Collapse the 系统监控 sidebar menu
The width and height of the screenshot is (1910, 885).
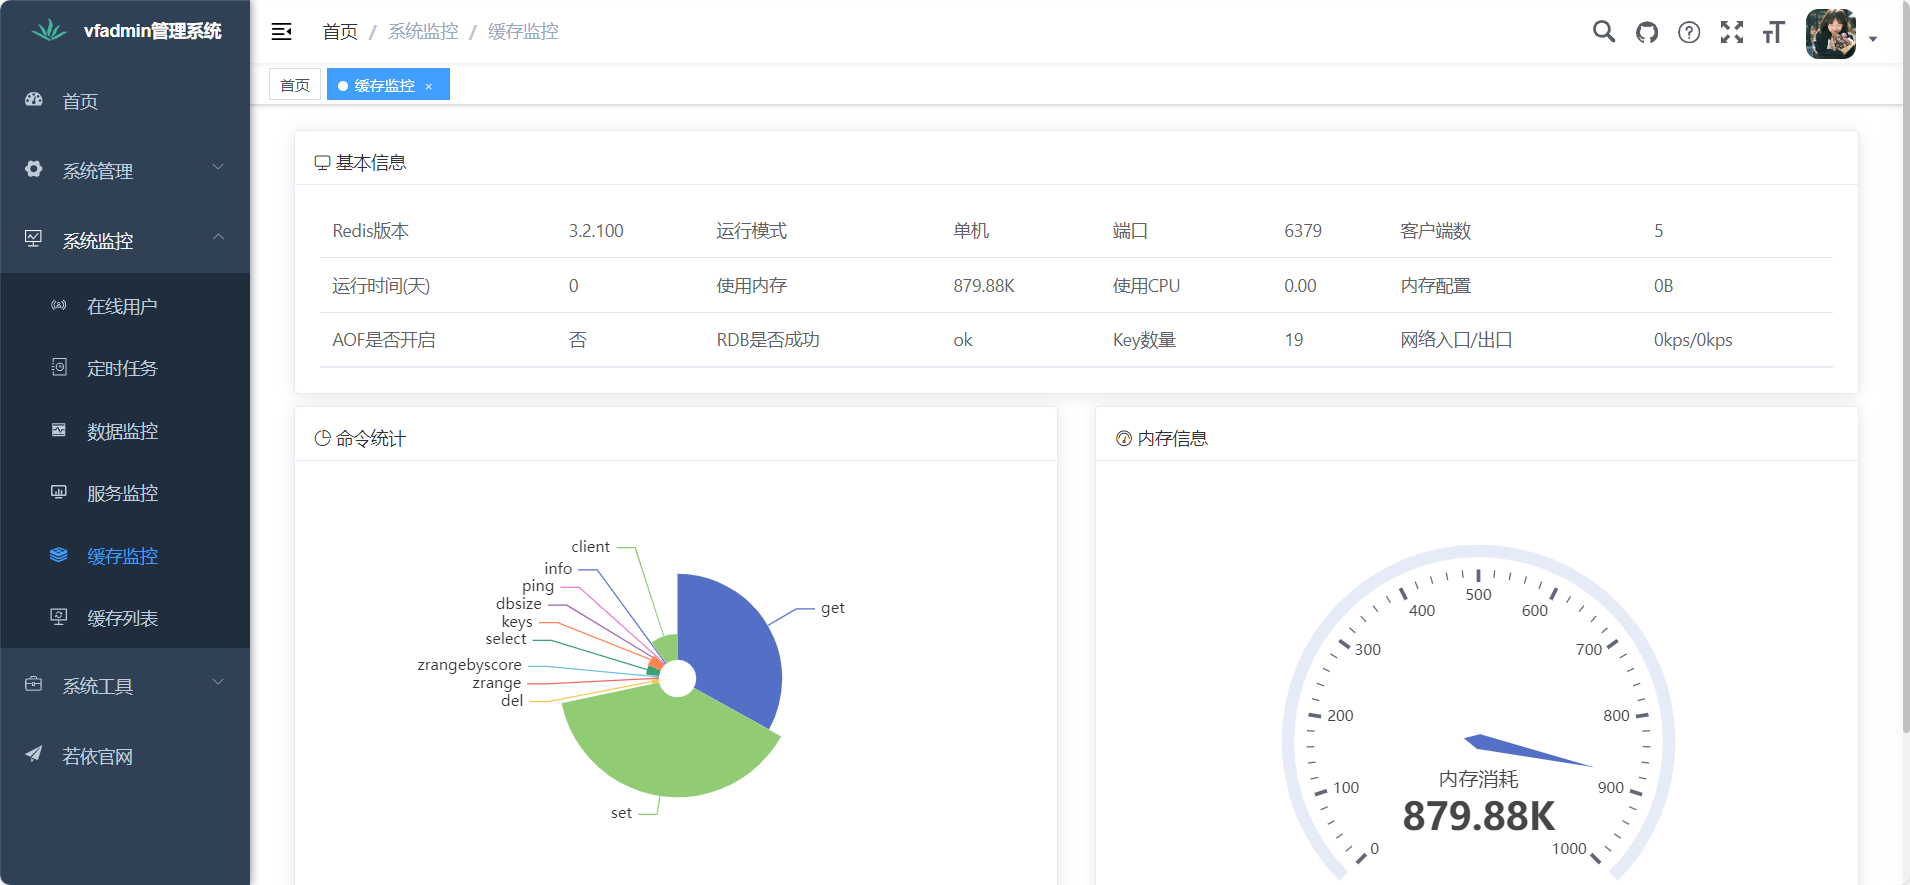pos(125,241)
